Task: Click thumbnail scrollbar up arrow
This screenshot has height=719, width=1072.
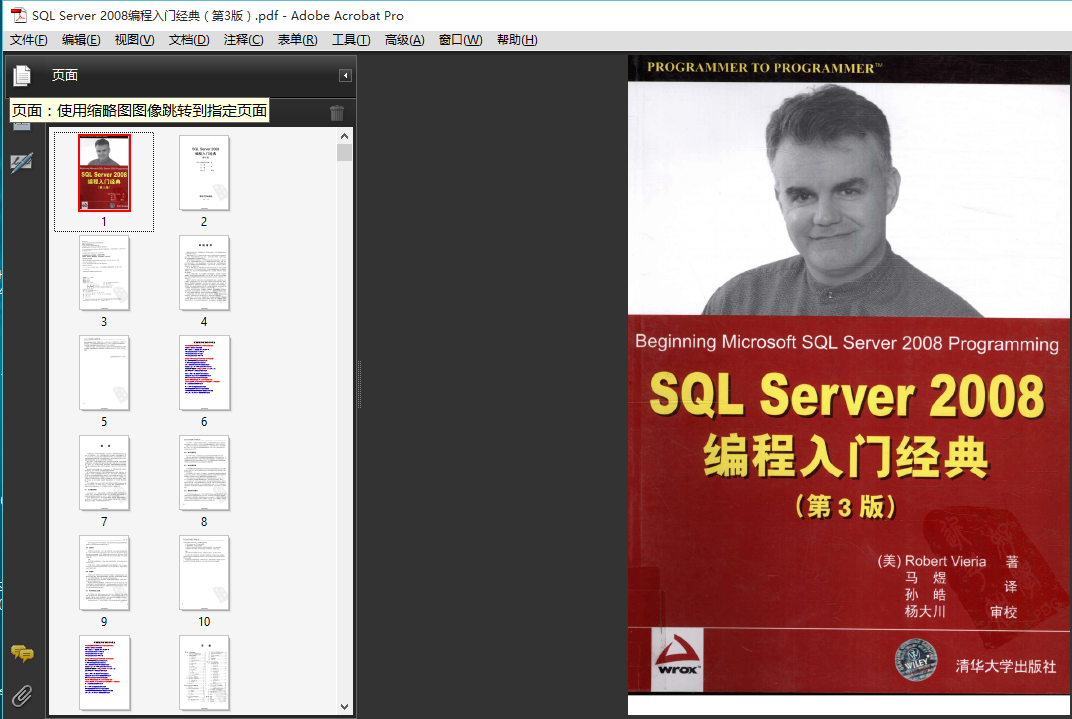Action: (345, 136)
